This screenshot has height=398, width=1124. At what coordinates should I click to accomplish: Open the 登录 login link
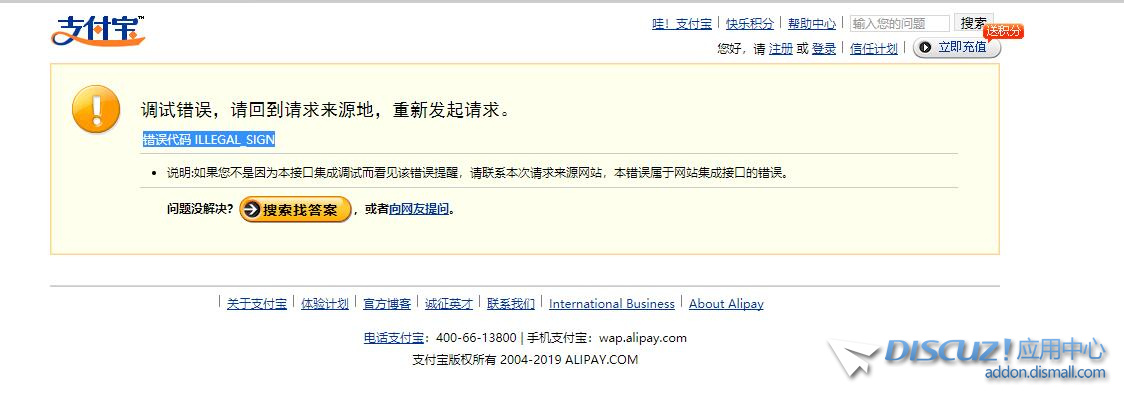tap(824, 49)
